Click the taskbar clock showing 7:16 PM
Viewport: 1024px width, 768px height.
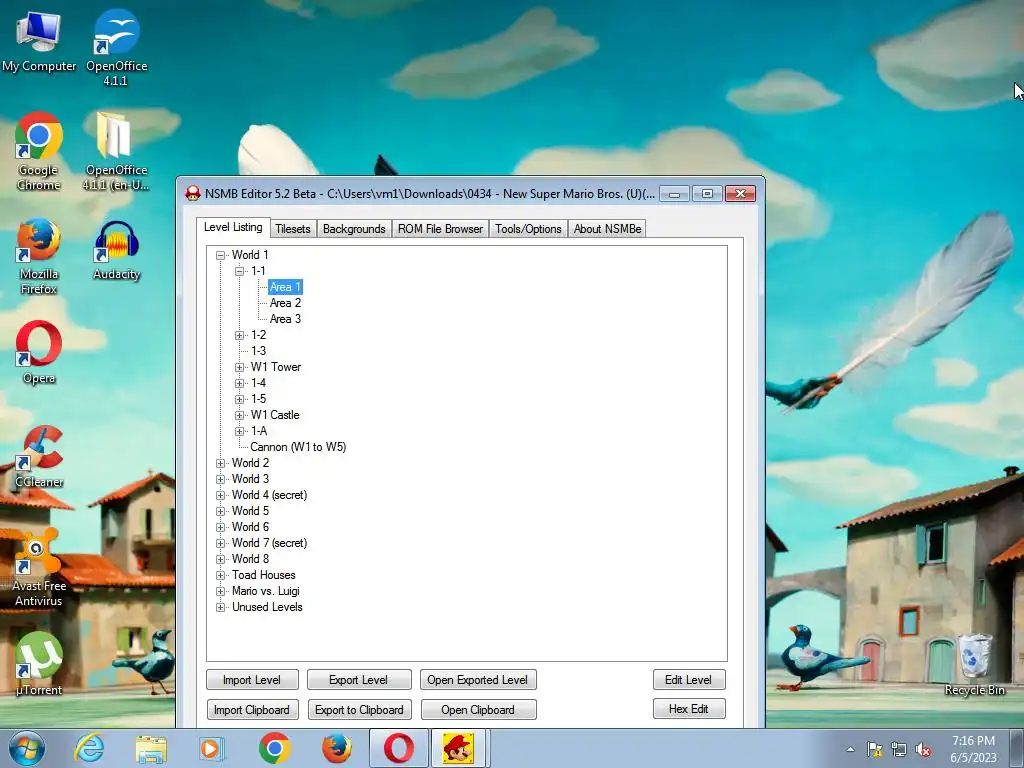(x=973, y=749)
